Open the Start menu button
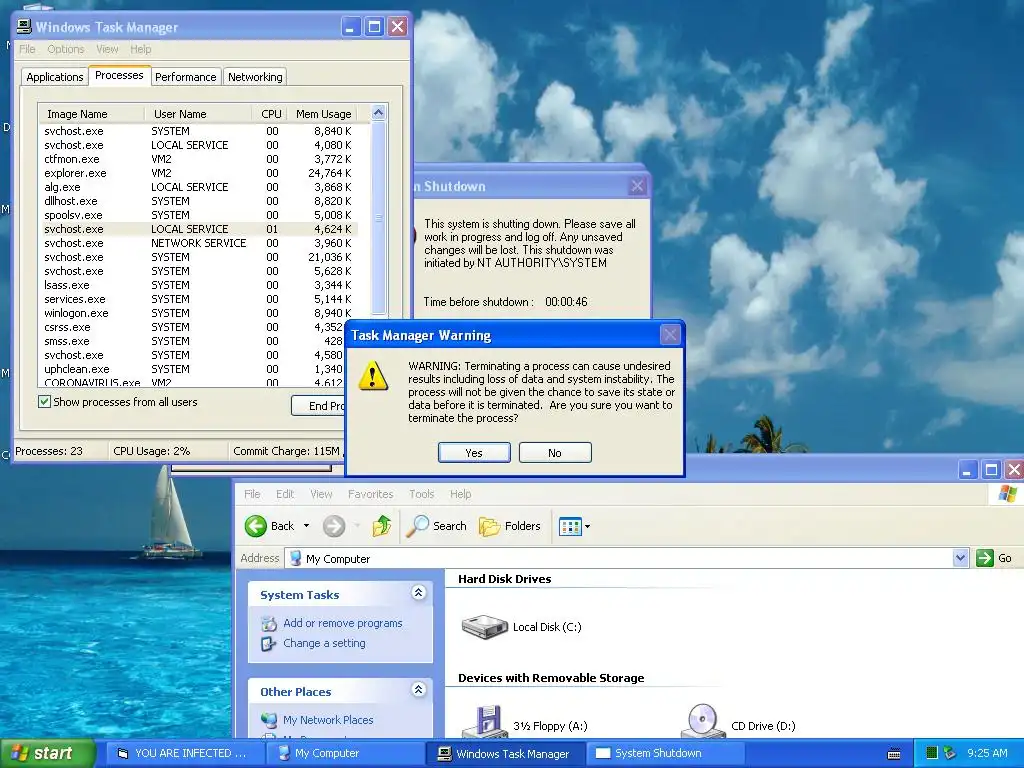This screenshot has width=1024, height=768. click(x=46, y=753)
